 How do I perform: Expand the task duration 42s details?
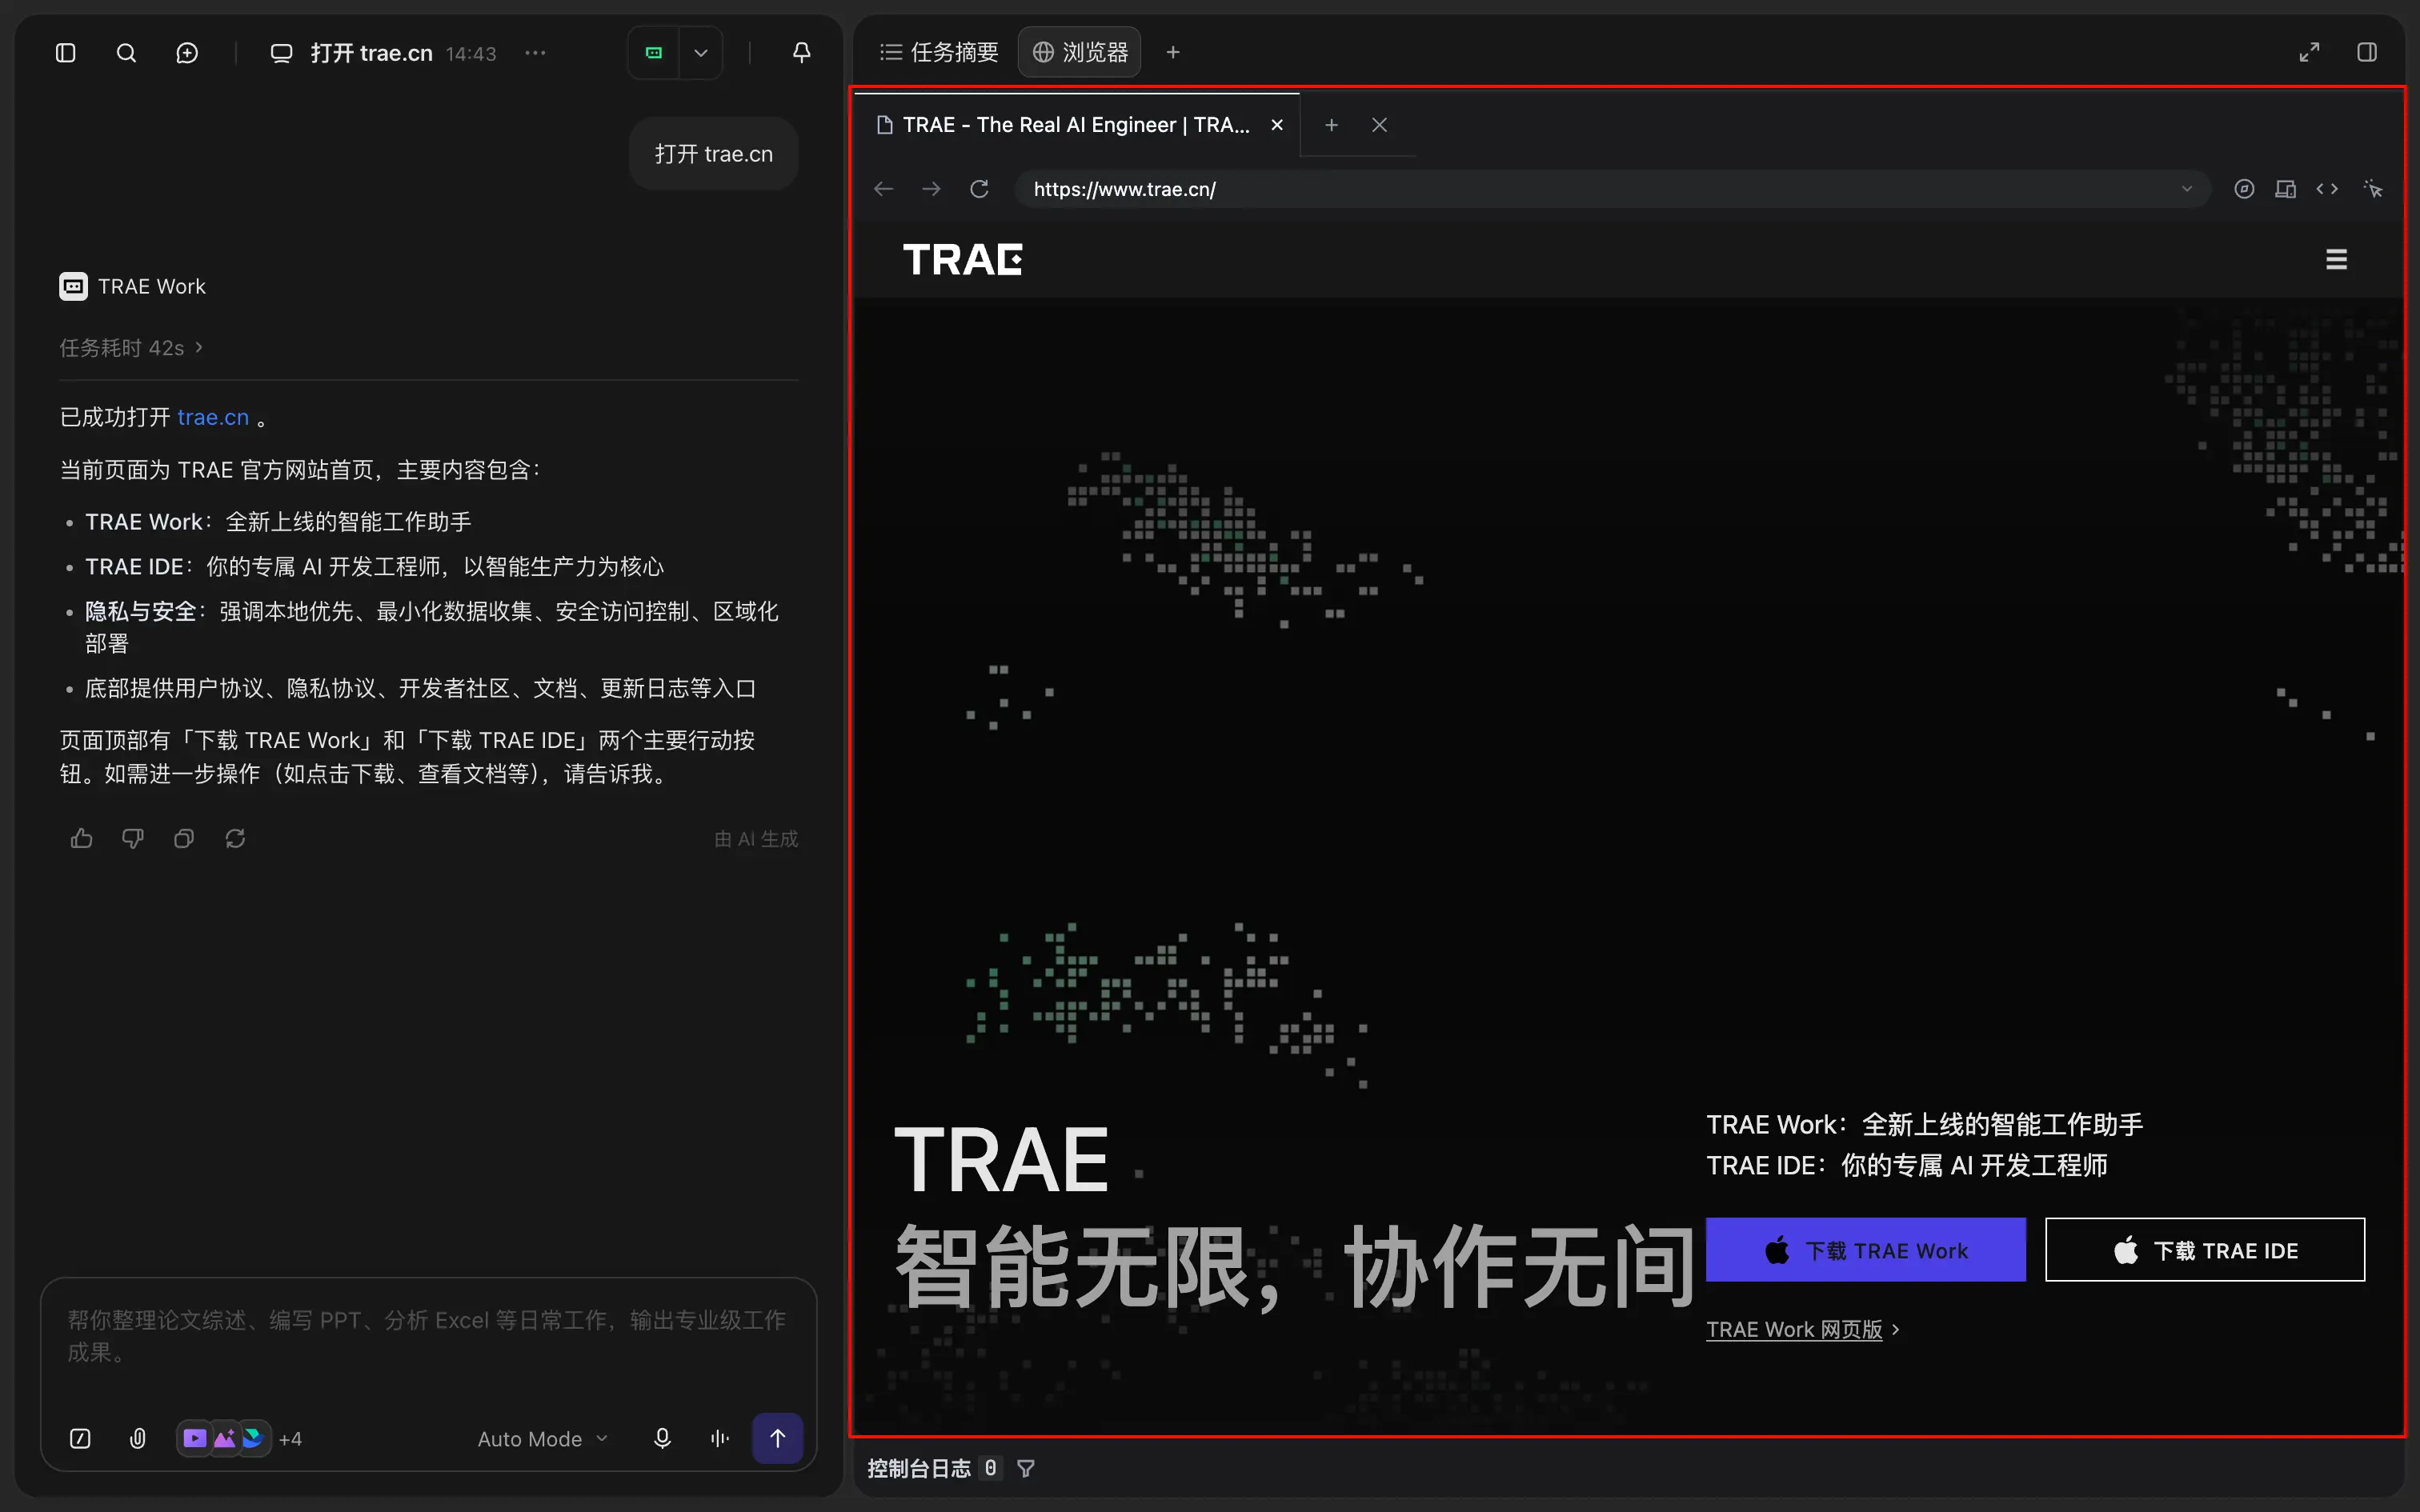pyautogui.click(x=131, y=347)
